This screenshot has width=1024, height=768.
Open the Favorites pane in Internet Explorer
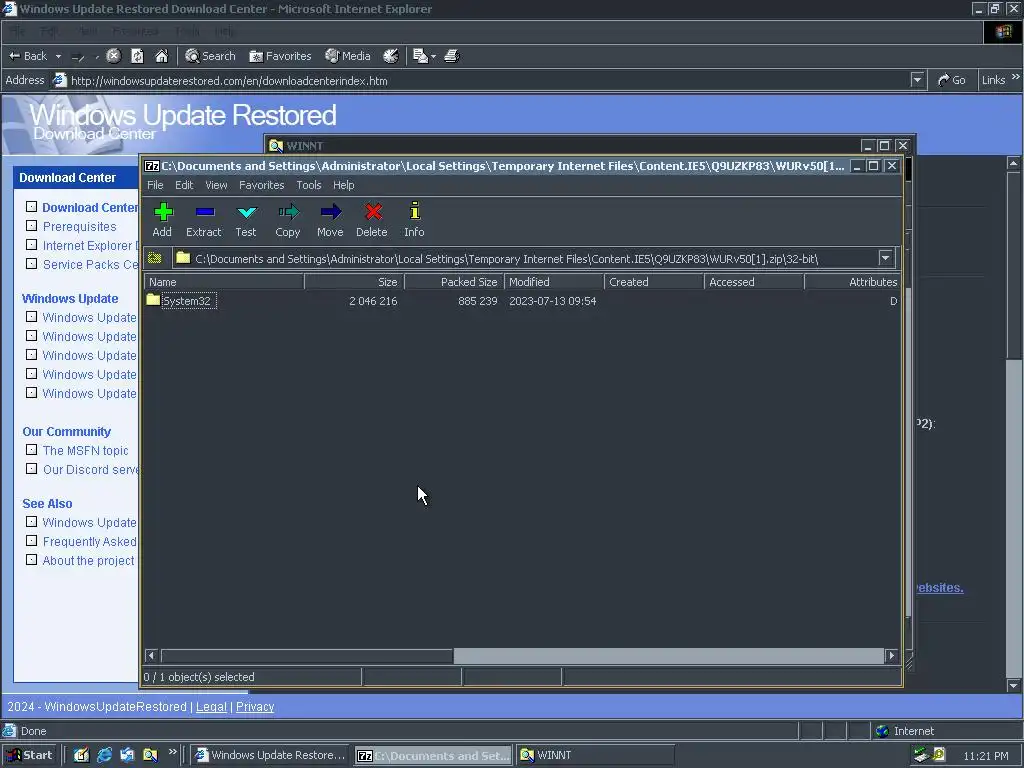tap(280, 56)
